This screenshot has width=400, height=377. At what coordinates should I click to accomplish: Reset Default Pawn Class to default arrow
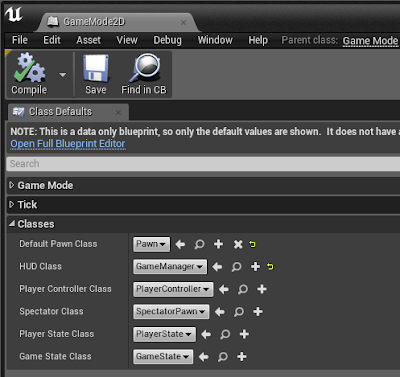(x=252, y=244)
